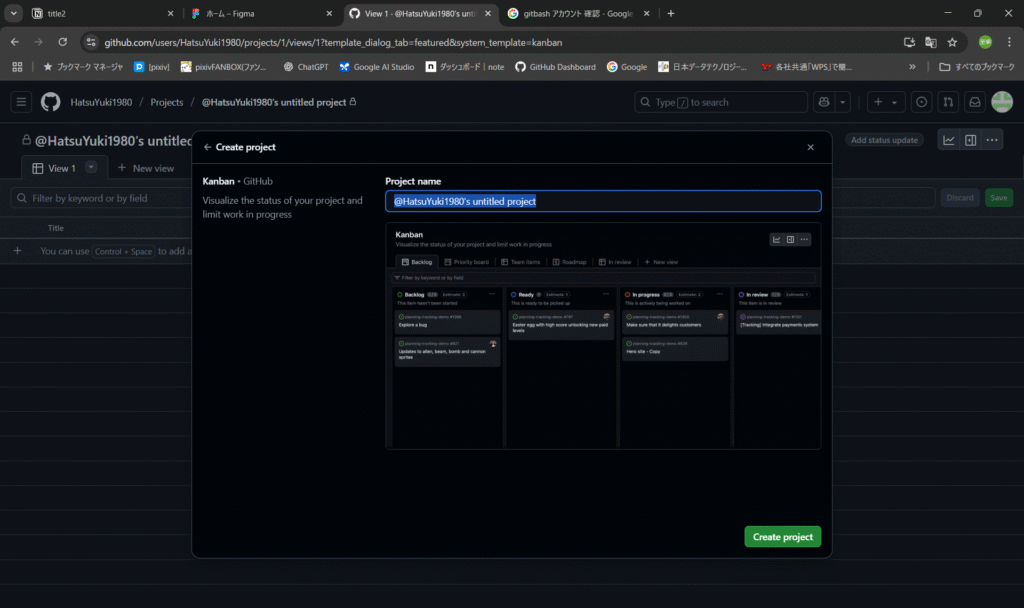Open the GitHub notifications inbox icon
The width and height of the screenshot is (1024, 608).
pos(974,103)
